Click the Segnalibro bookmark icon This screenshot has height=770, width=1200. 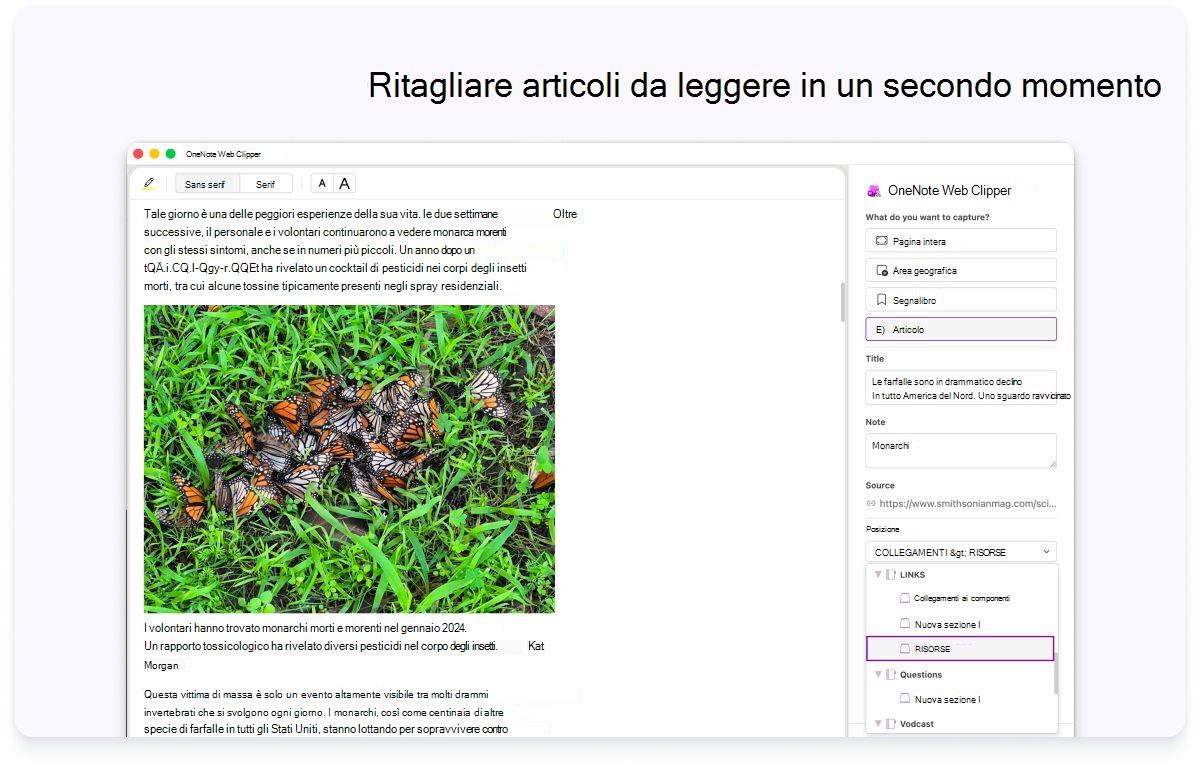click(x=881, y=300)
